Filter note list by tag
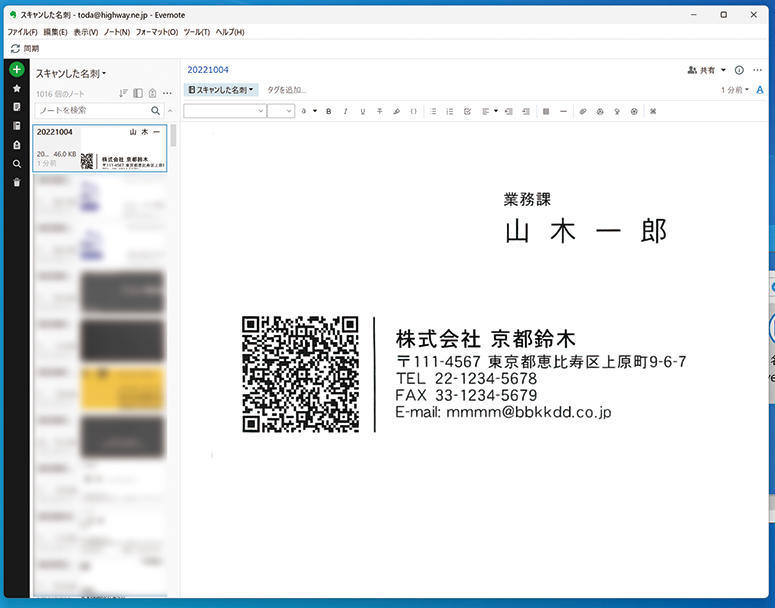Screen dimensions: 775x608 [x=153, y=93]
